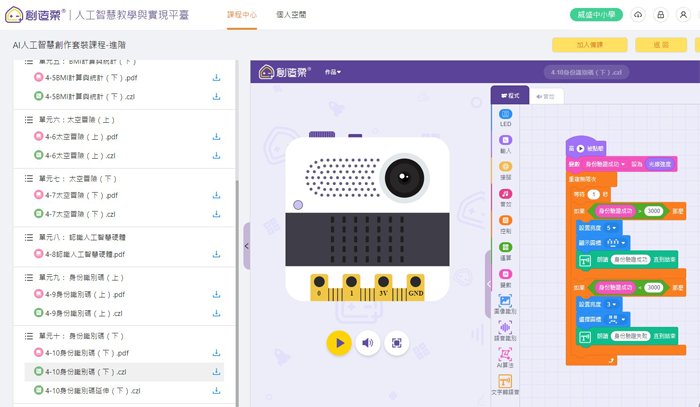Viewport: 700px width, 407px height.
Task: Switch to the 程式 code tab
Action: 509,96
